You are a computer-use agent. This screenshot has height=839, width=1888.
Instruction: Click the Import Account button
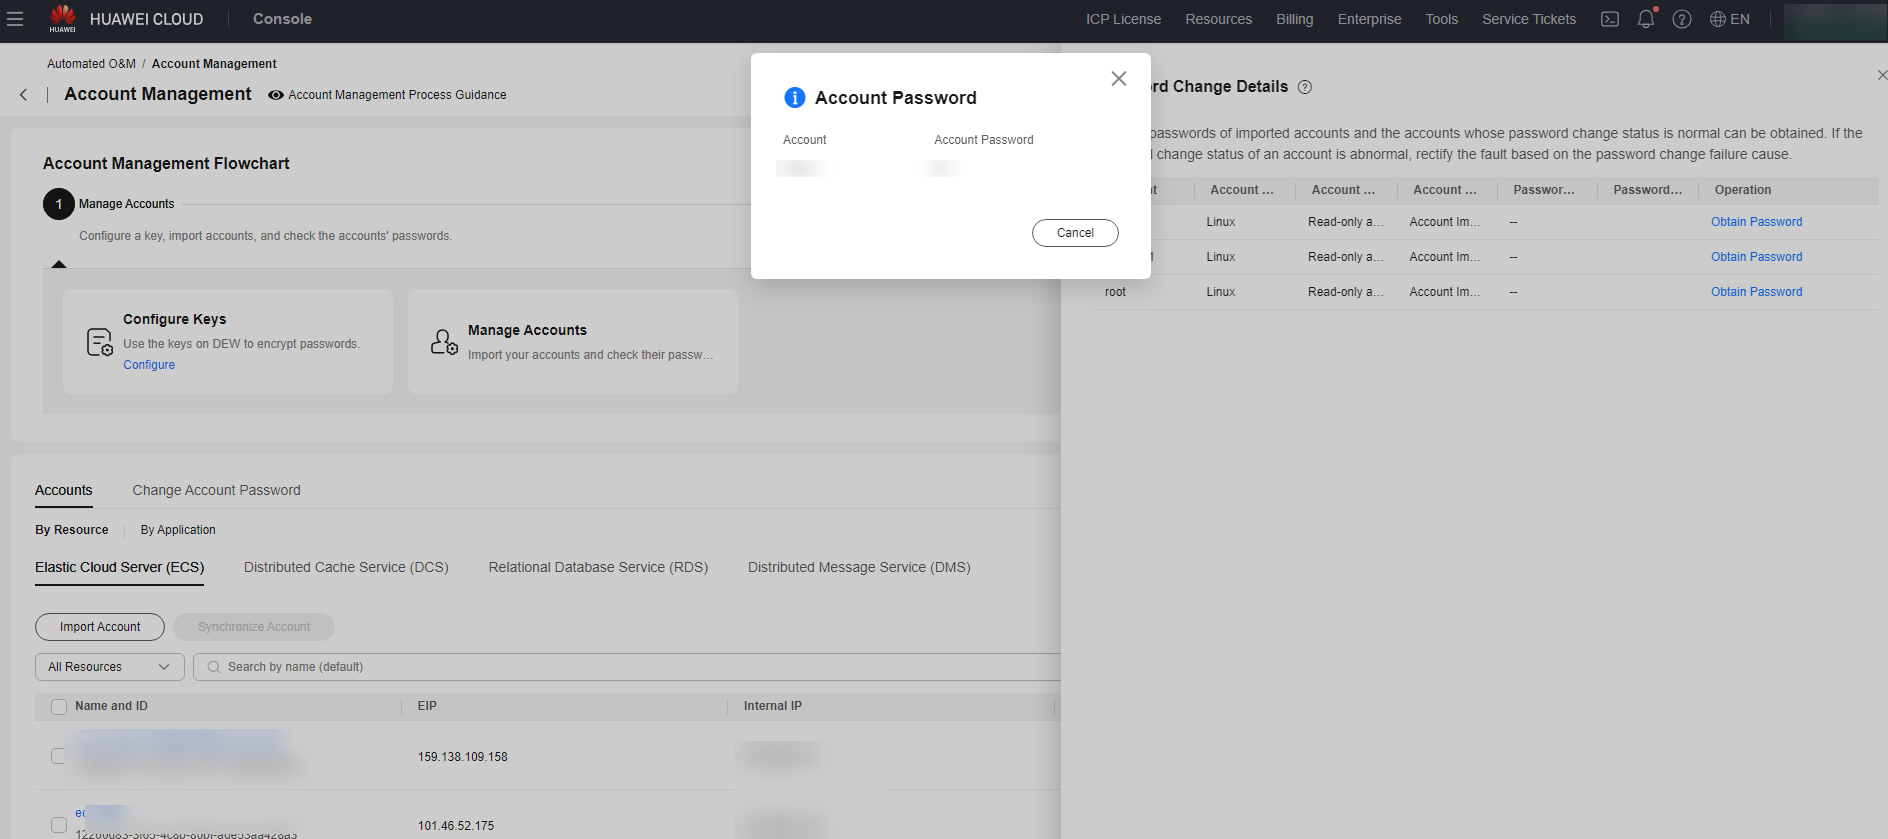coord(100,627)
